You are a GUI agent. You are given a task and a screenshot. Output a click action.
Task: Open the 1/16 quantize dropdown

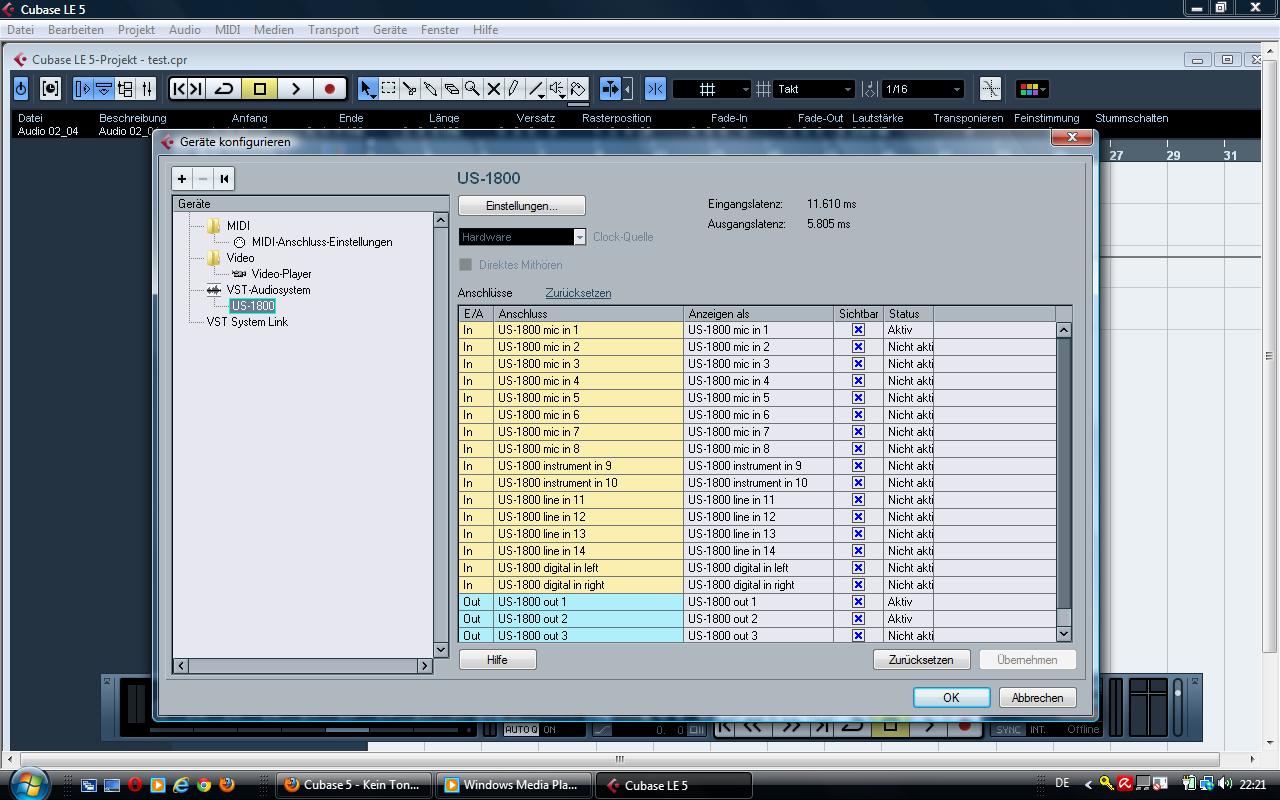pyautogui.click(x=922, y=89)
